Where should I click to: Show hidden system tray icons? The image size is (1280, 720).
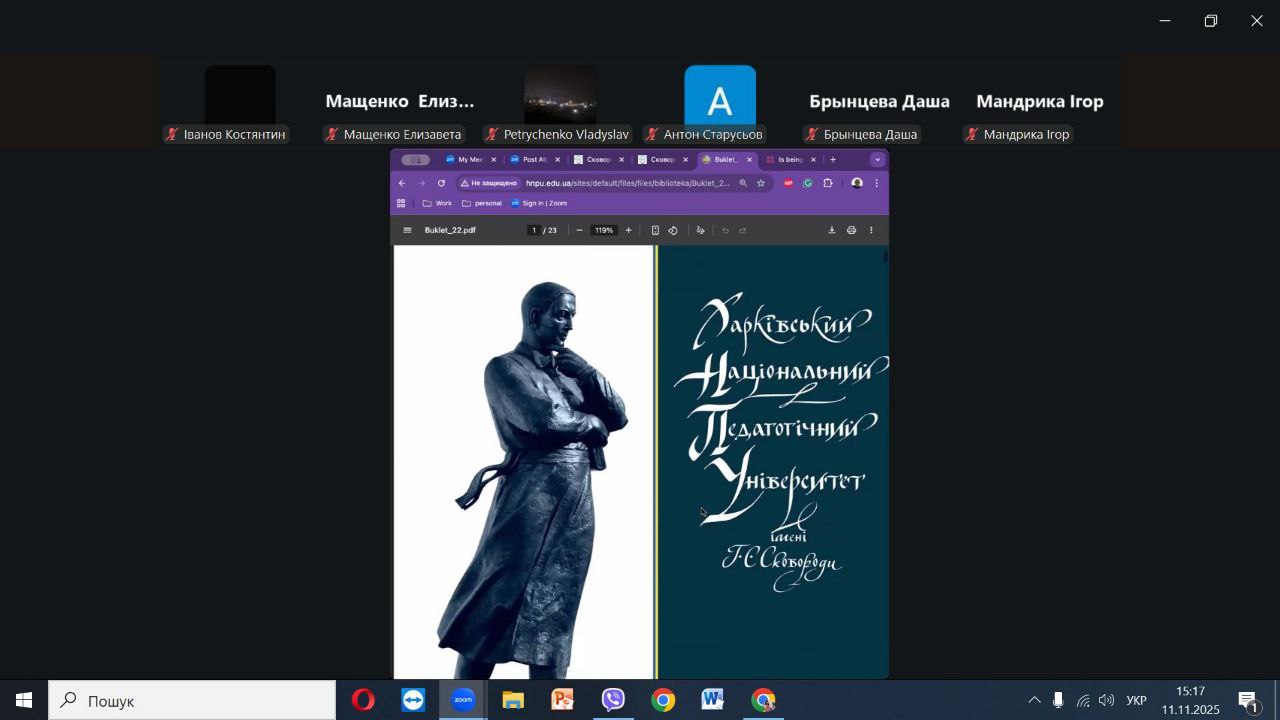tap(1034, 700)
